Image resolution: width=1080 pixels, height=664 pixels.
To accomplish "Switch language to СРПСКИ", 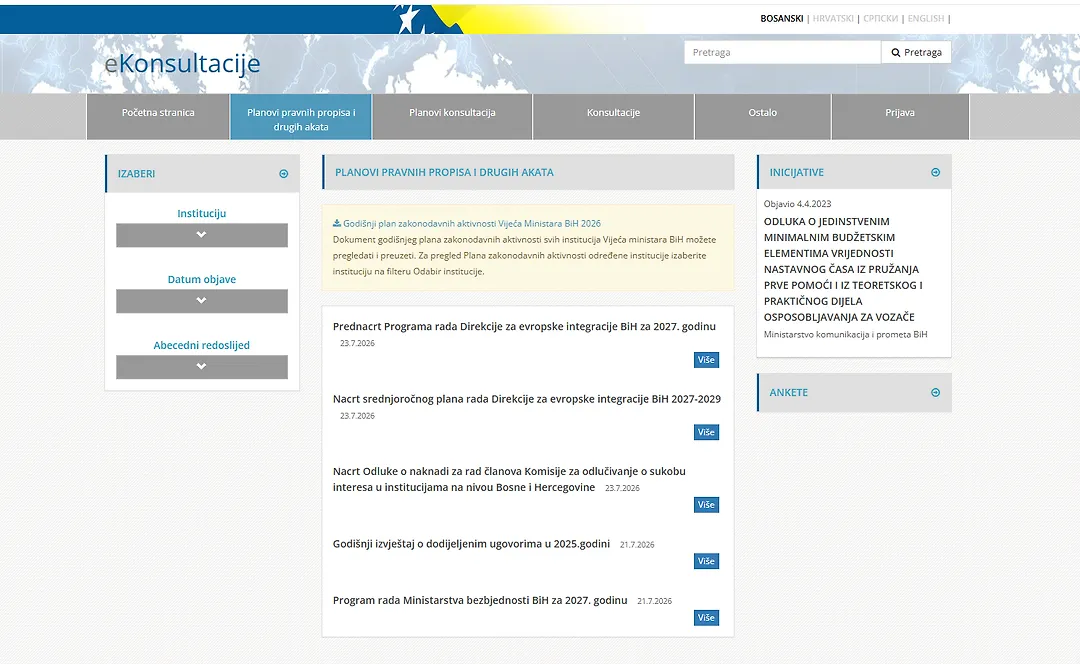I will [x=880, y=19].
